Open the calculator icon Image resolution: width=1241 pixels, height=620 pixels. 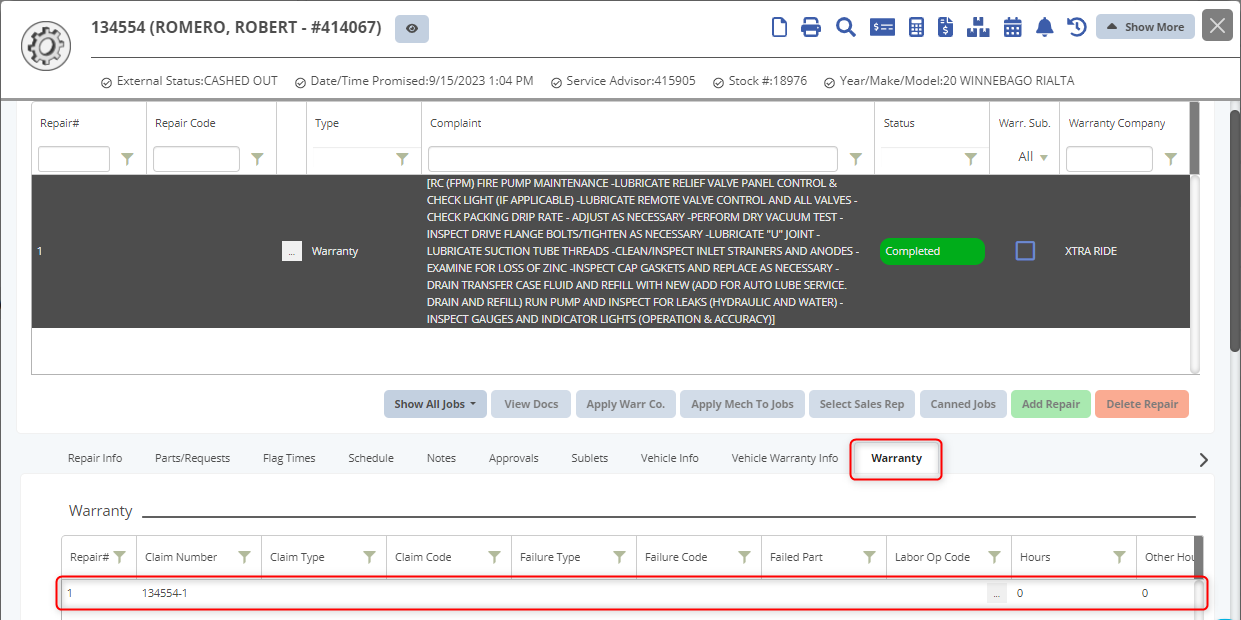tap(916, 27)
